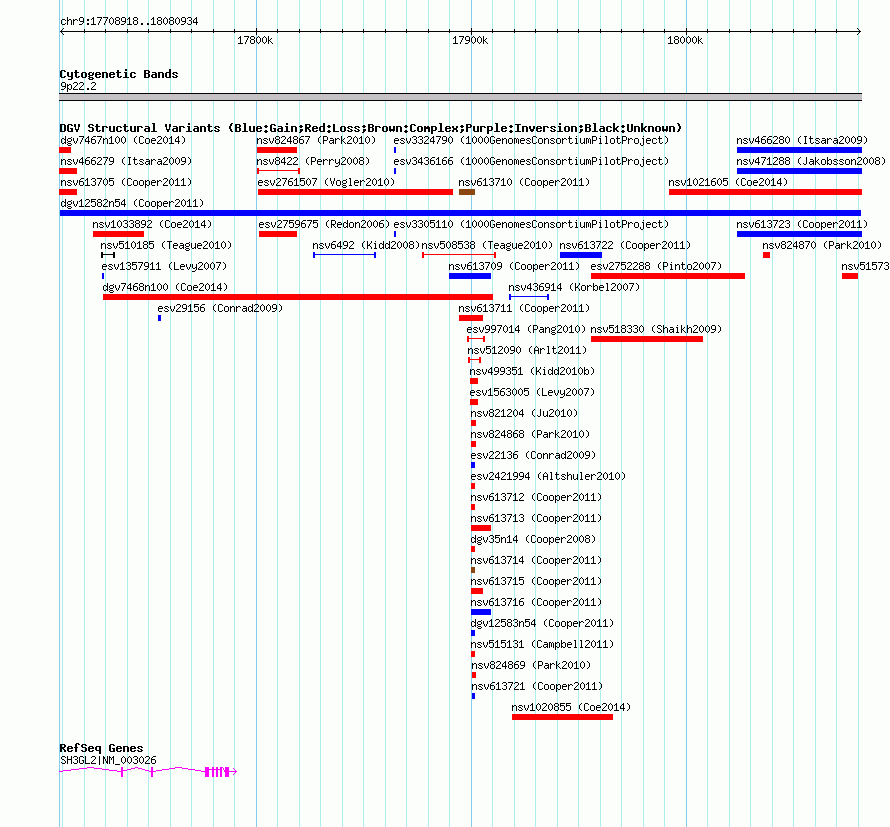
Task: Click the red dgv7468n100 loss bar
Action: (298, 297)
